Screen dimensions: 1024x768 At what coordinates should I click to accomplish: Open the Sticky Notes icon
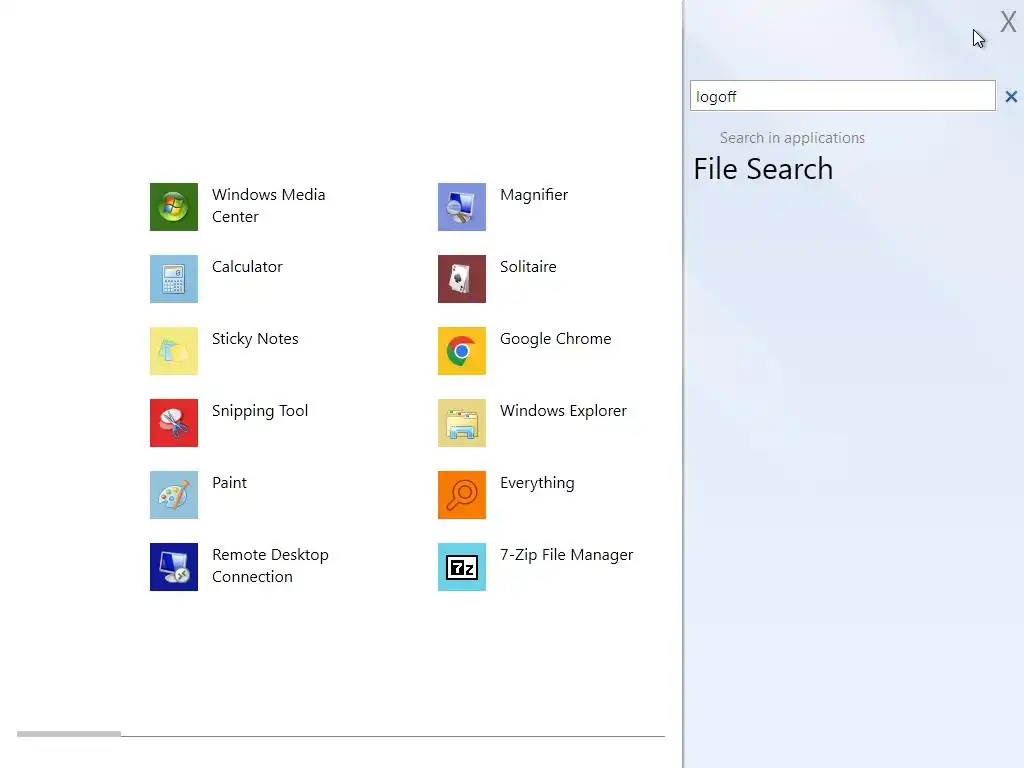pyautogui.click(x=174, y=351)
